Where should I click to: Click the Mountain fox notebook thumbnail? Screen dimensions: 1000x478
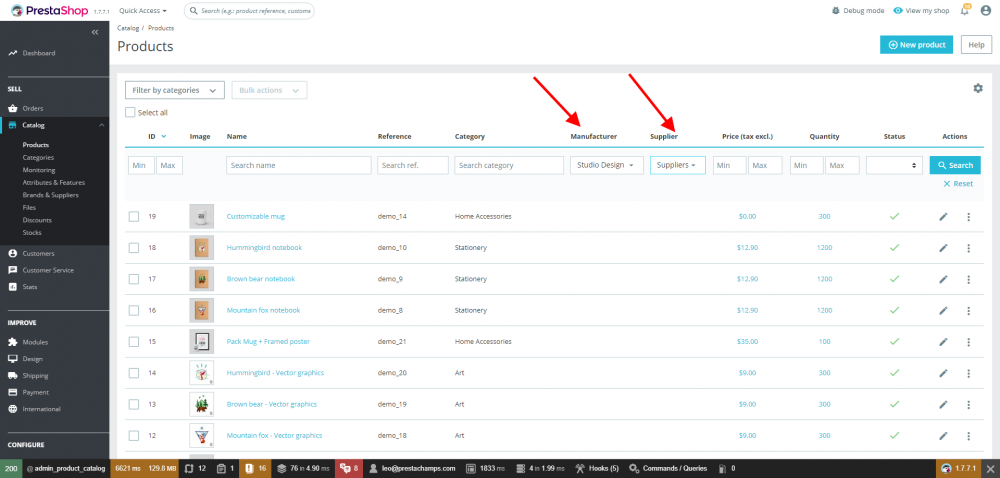point(202,310)
